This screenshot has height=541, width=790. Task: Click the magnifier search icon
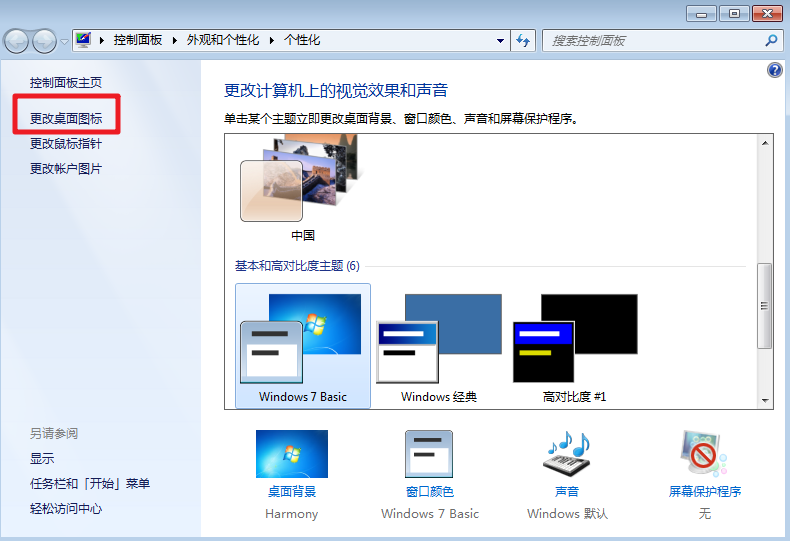click(771, 40)
